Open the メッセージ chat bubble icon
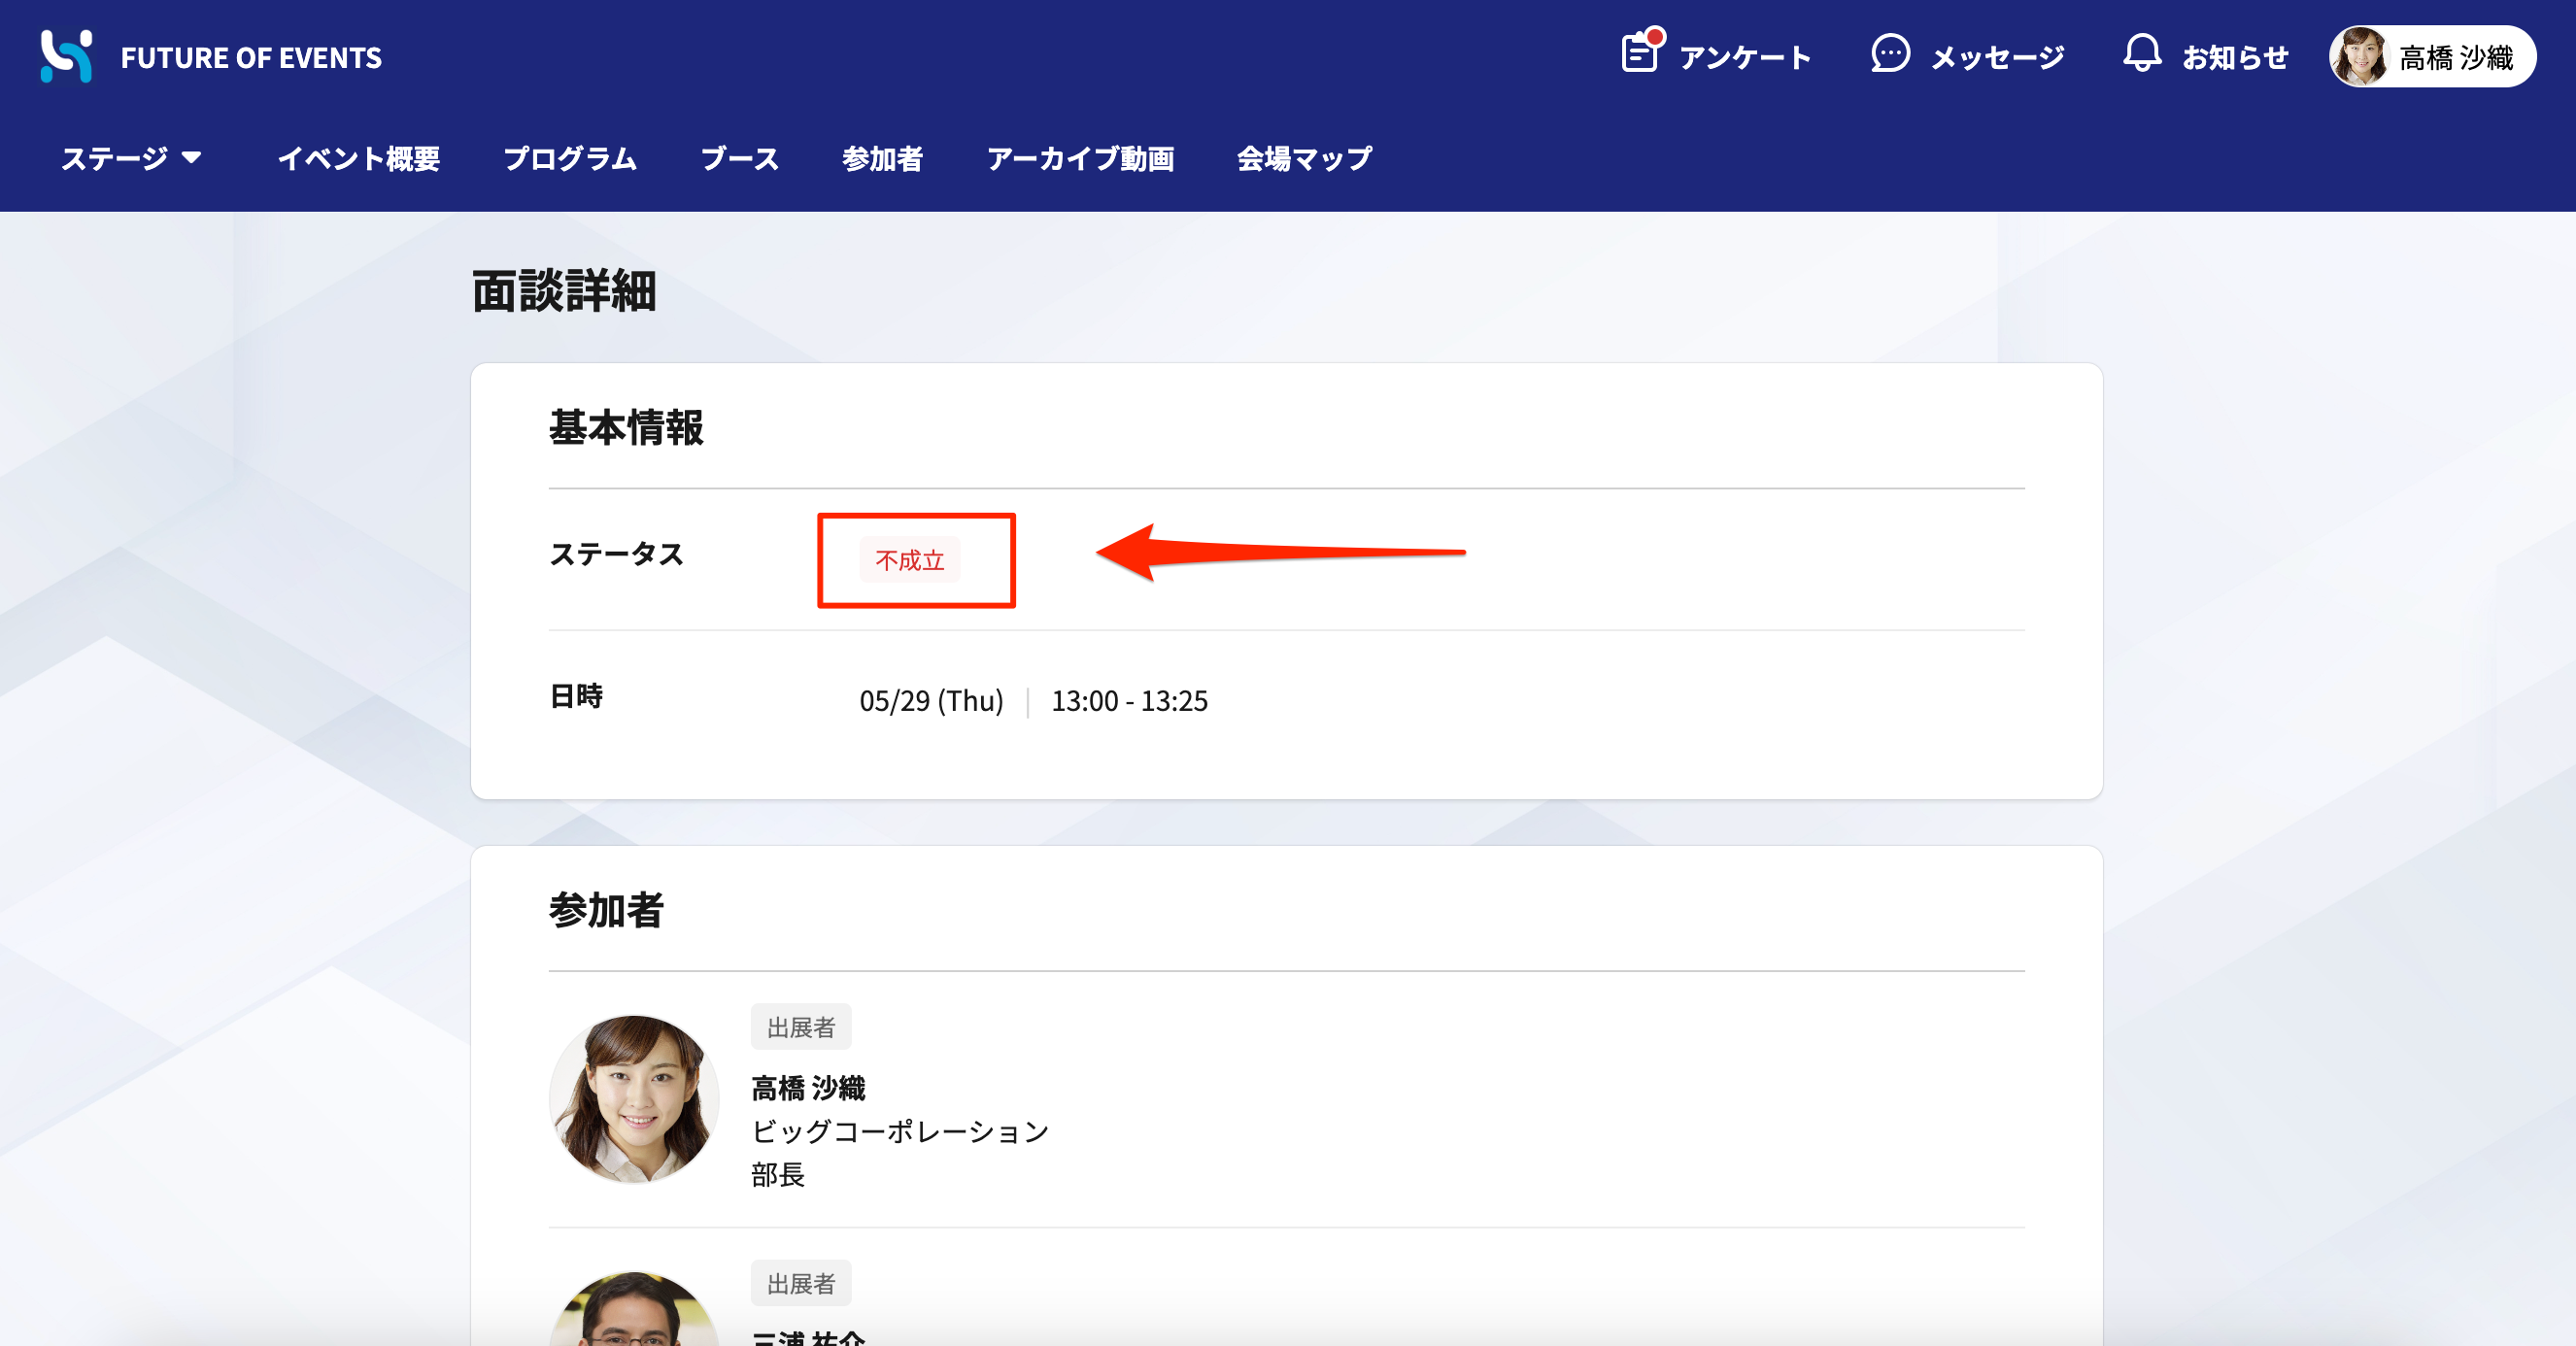Viewport: 2576px width, 1346px height. pyautogui.click(x=1890, y=54)
